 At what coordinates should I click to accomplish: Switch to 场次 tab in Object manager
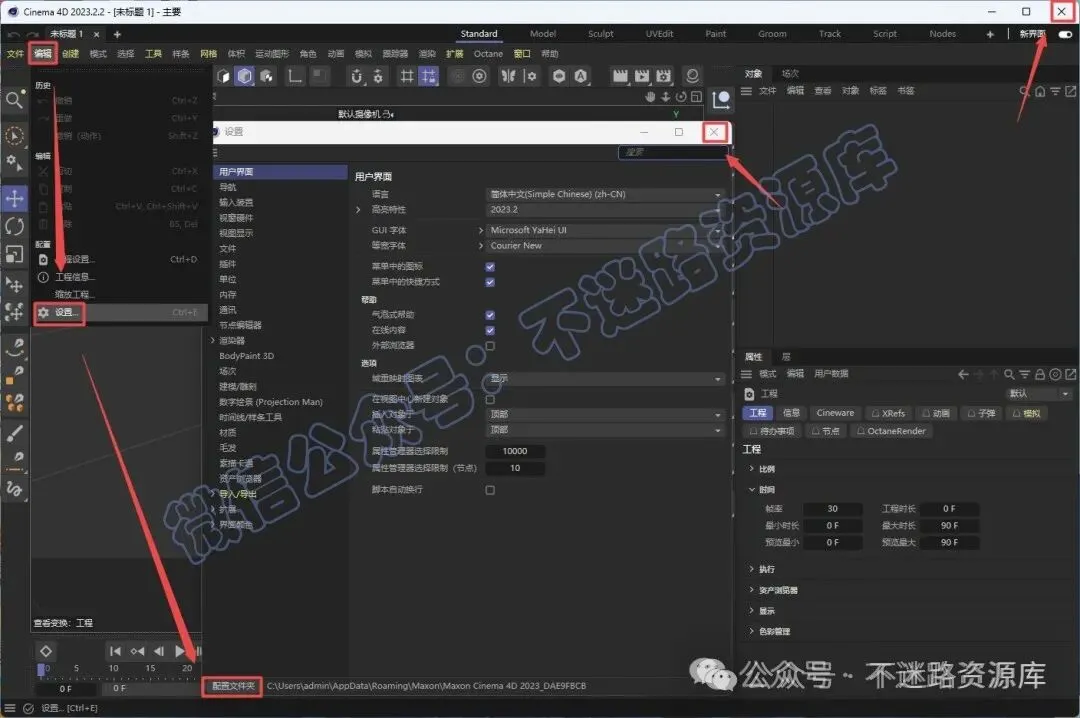pyautogui.click(x=790, y=74)
